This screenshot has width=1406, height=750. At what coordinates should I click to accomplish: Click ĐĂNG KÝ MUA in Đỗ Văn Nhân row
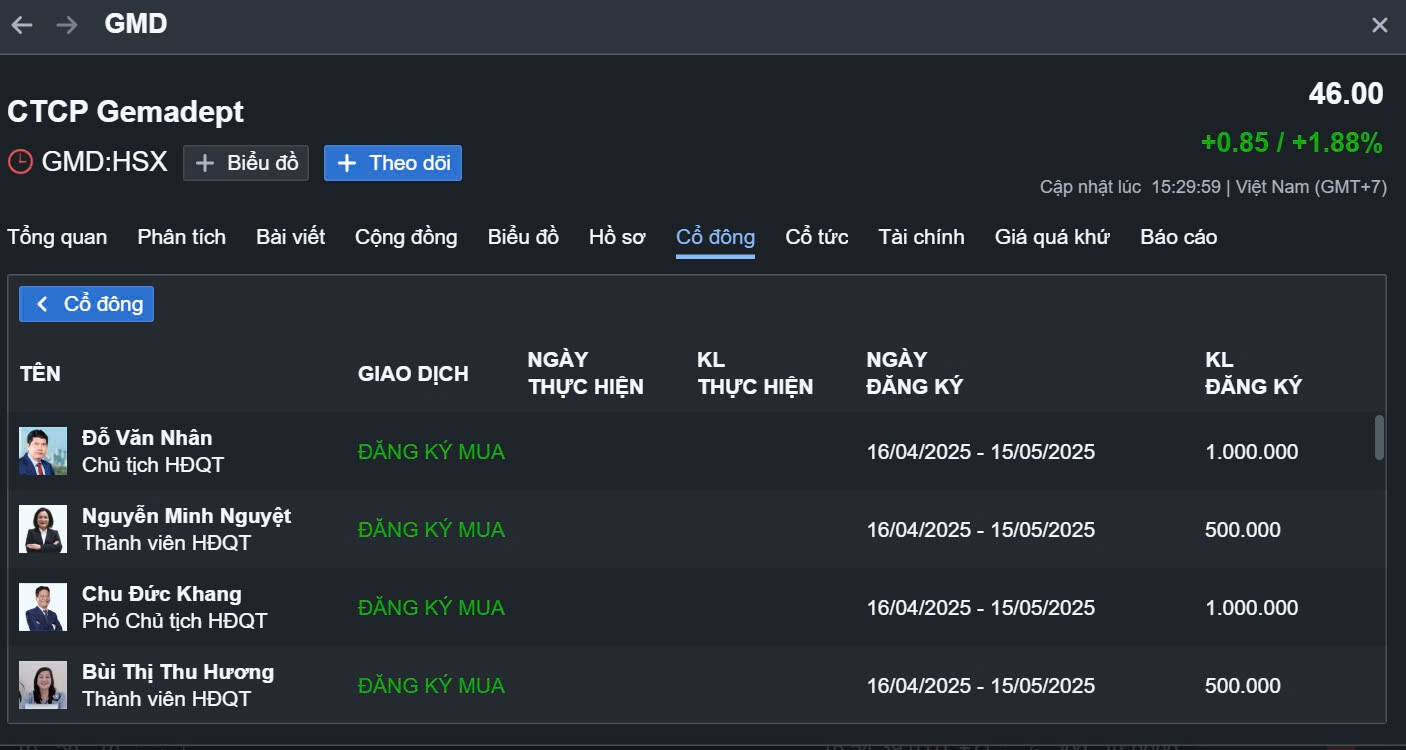click(431, 452)
